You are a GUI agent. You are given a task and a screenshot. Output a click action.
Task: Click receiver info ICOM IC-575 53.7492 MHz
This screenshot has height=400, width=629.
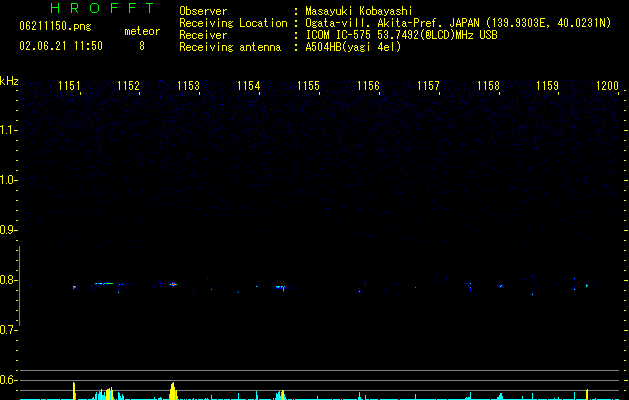(401, 35)
